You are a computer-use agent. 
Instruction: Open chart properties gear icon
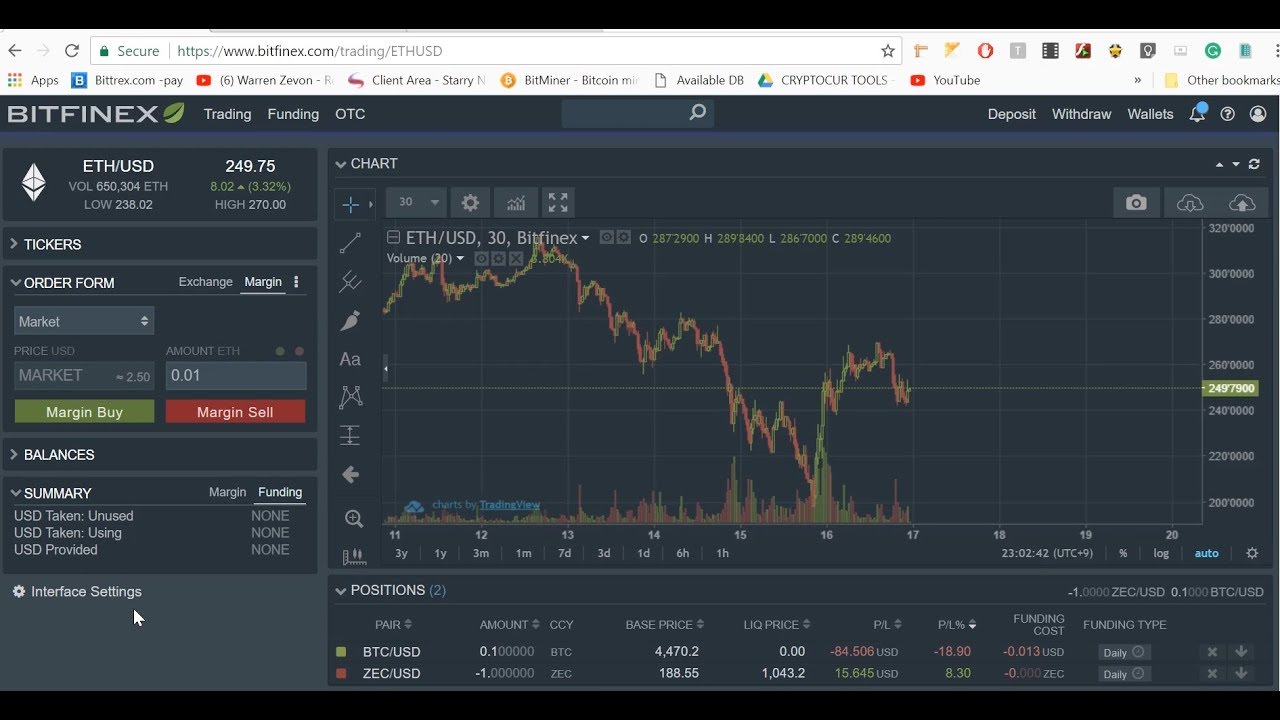coord(470,202)
